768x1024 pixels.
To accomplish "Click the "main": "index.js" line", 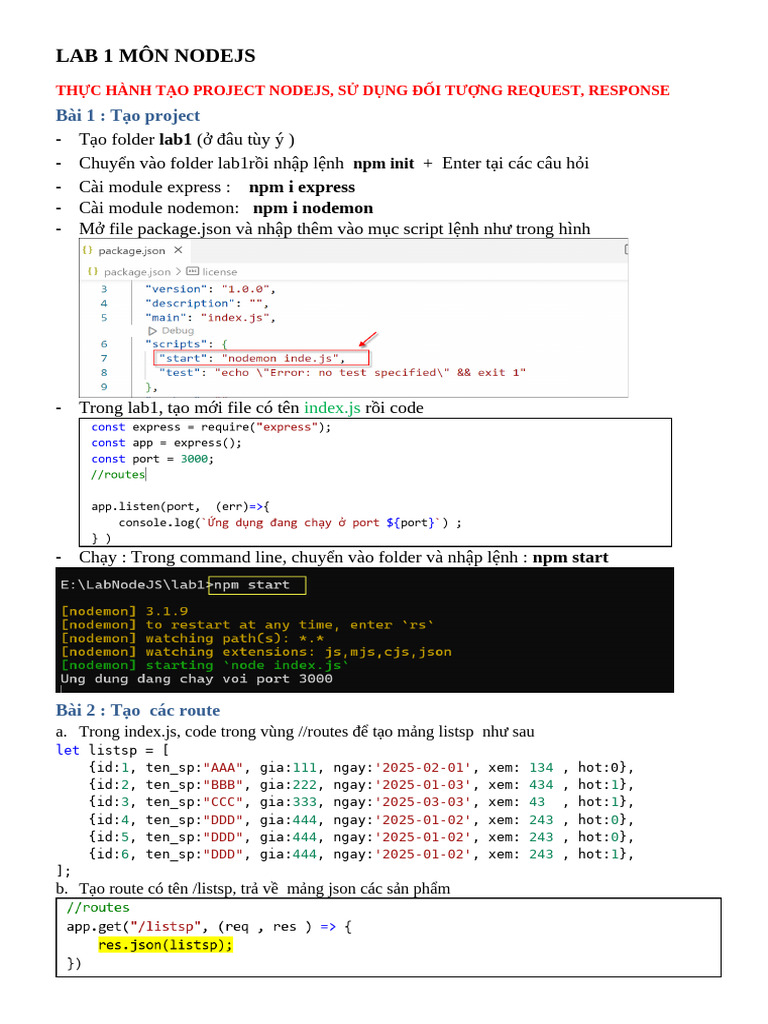I will (210, 317).
